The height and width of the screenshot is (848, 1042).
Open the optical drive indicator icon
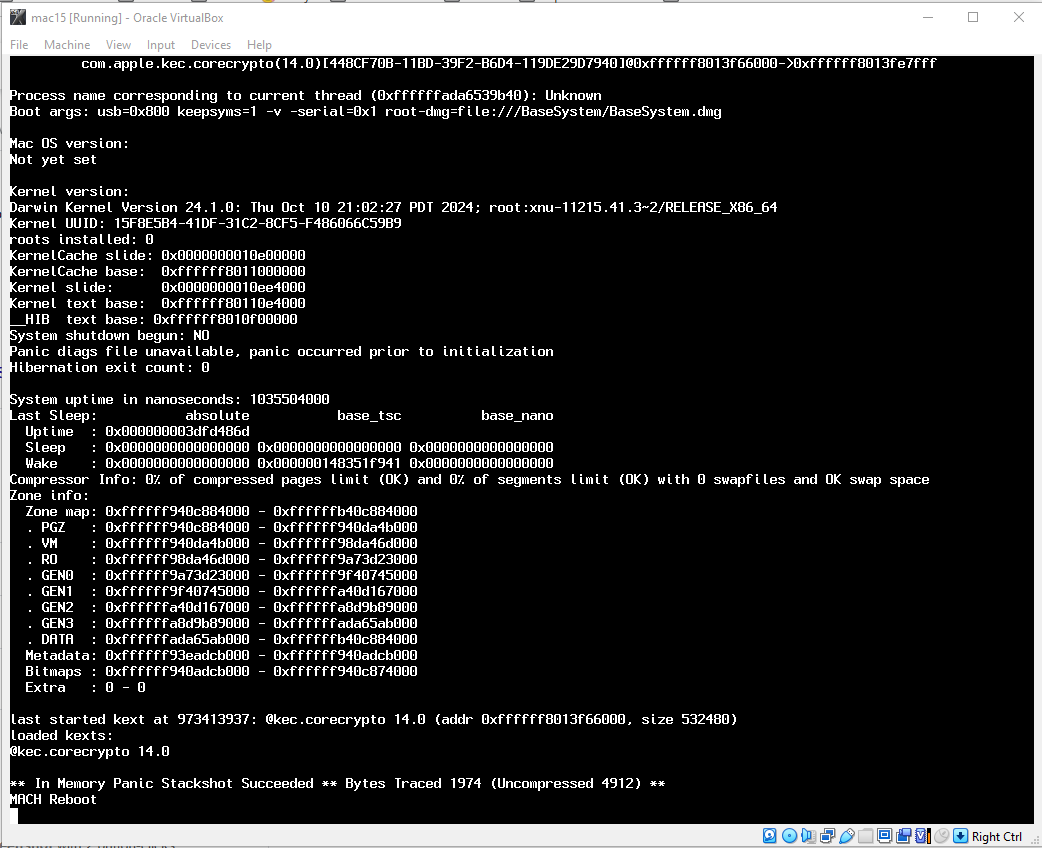point(789,836)
